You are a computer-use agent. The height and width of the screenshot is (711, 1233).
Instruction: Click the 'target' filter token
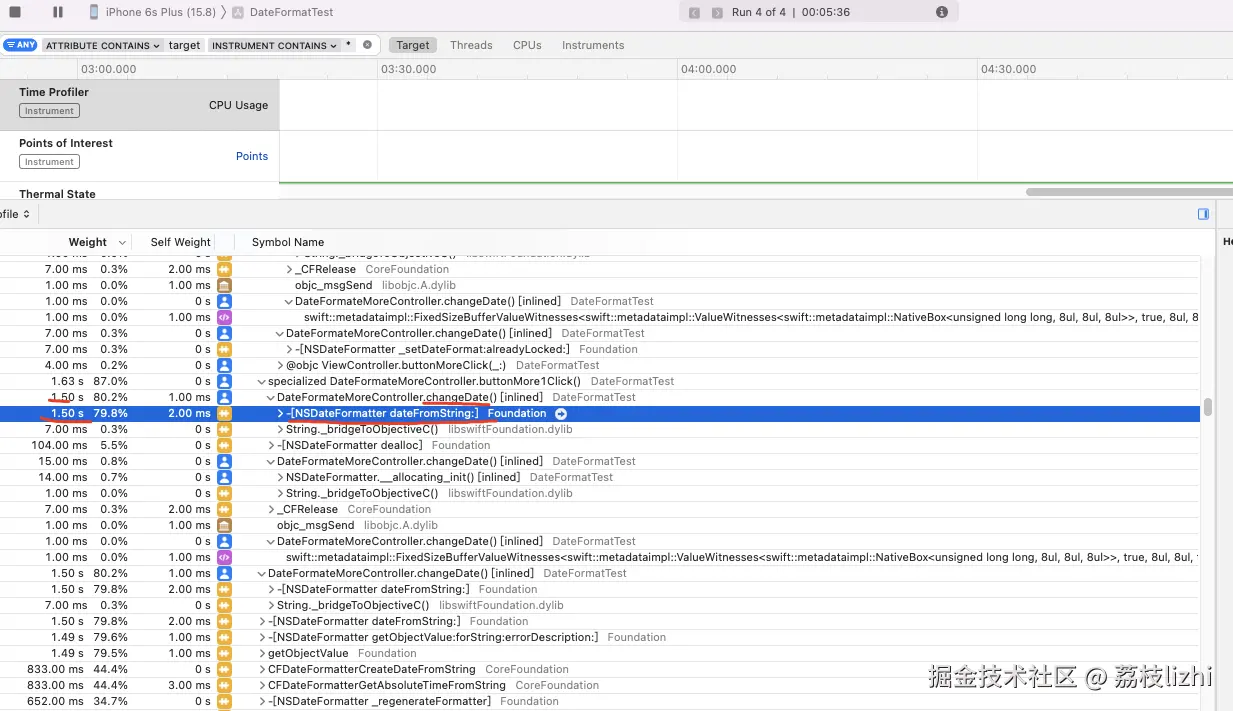pyautogui.click(x=184, y=45)
